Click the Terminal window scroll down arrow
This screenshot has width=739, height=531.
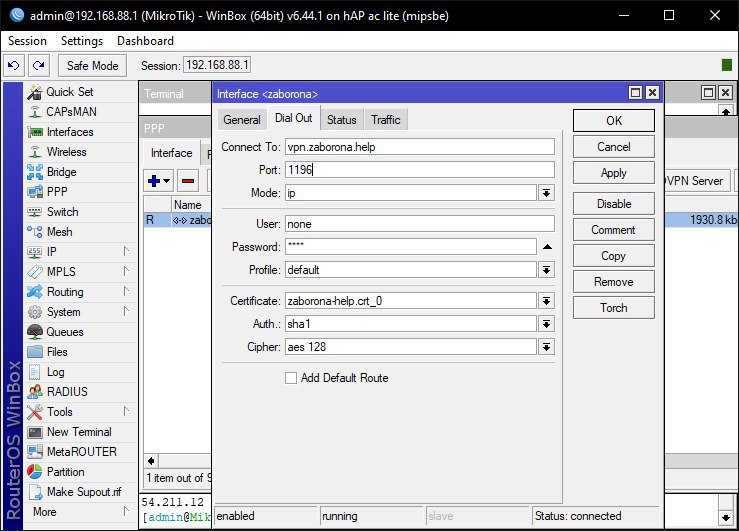(x=726, y=518)
